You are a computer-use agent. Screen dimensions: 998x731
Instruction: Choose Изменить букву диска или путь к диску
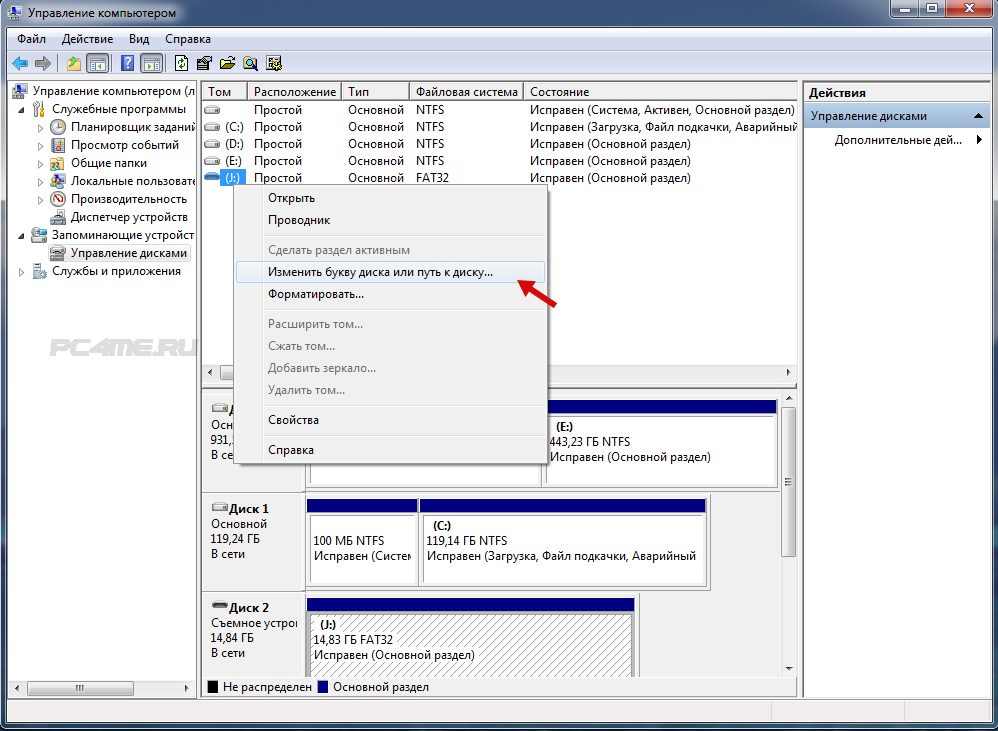[380, 272]
